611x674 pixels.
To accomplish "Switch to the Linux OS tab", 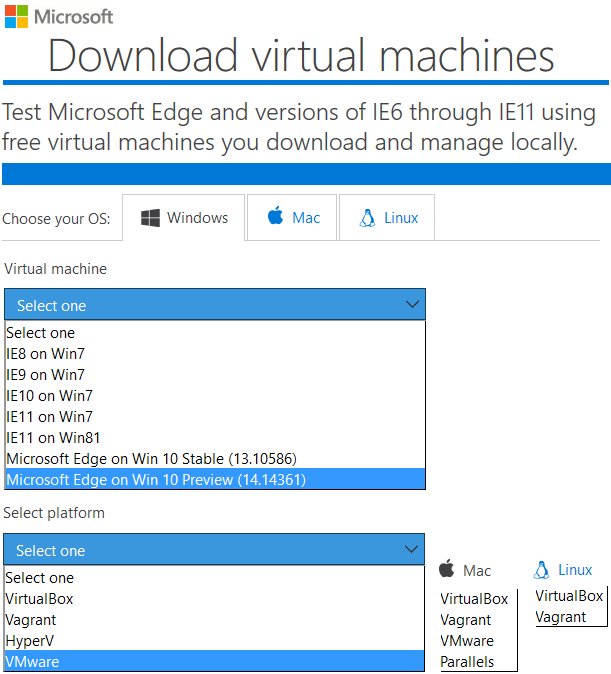I will click(387, 218).
